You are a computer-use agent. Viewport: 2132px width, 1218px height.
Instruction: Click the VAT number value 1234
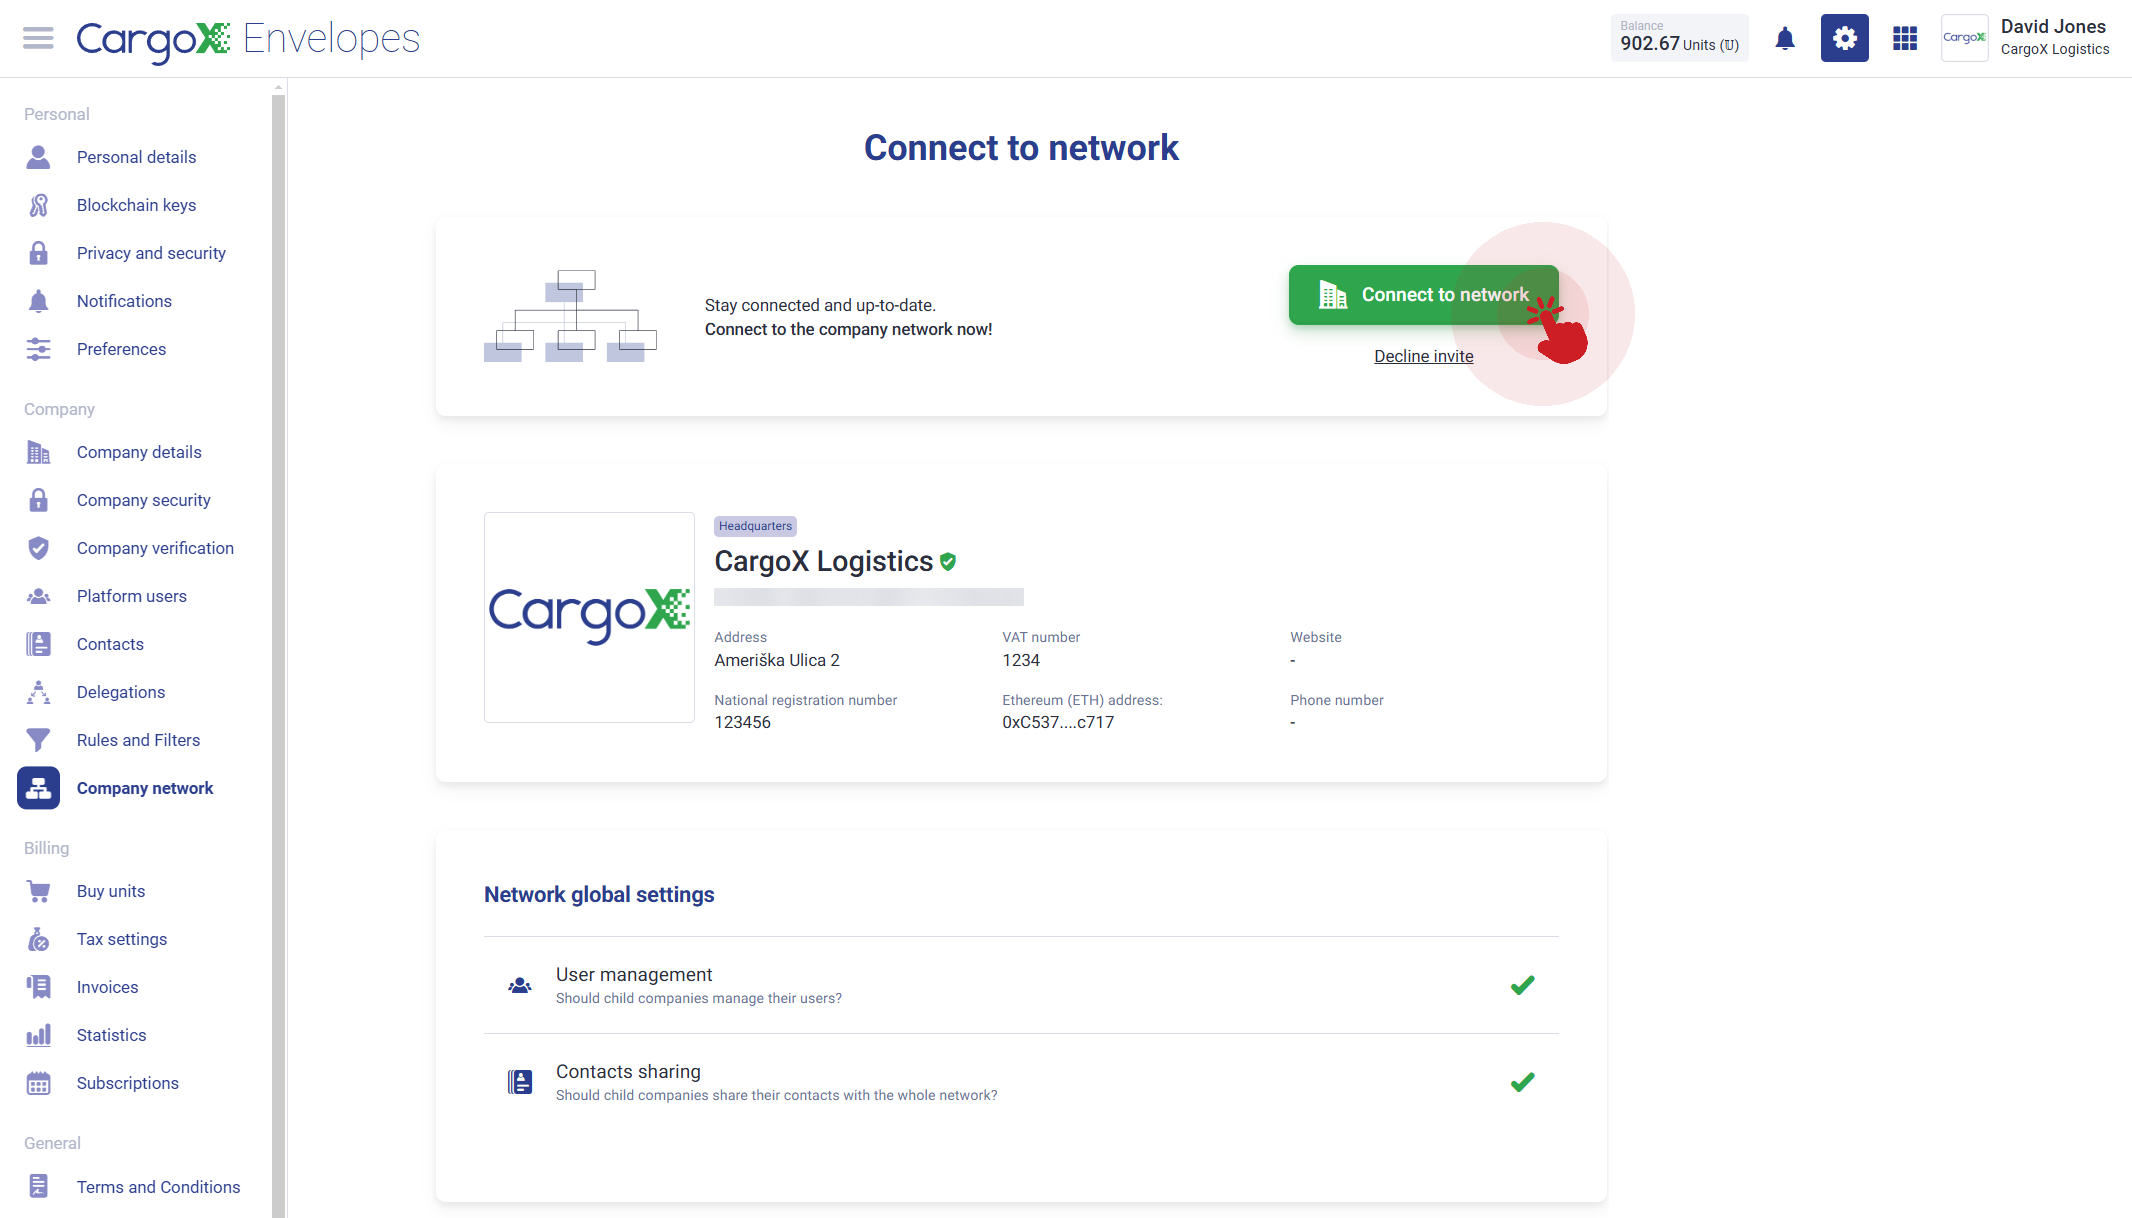pos(1021,660)
